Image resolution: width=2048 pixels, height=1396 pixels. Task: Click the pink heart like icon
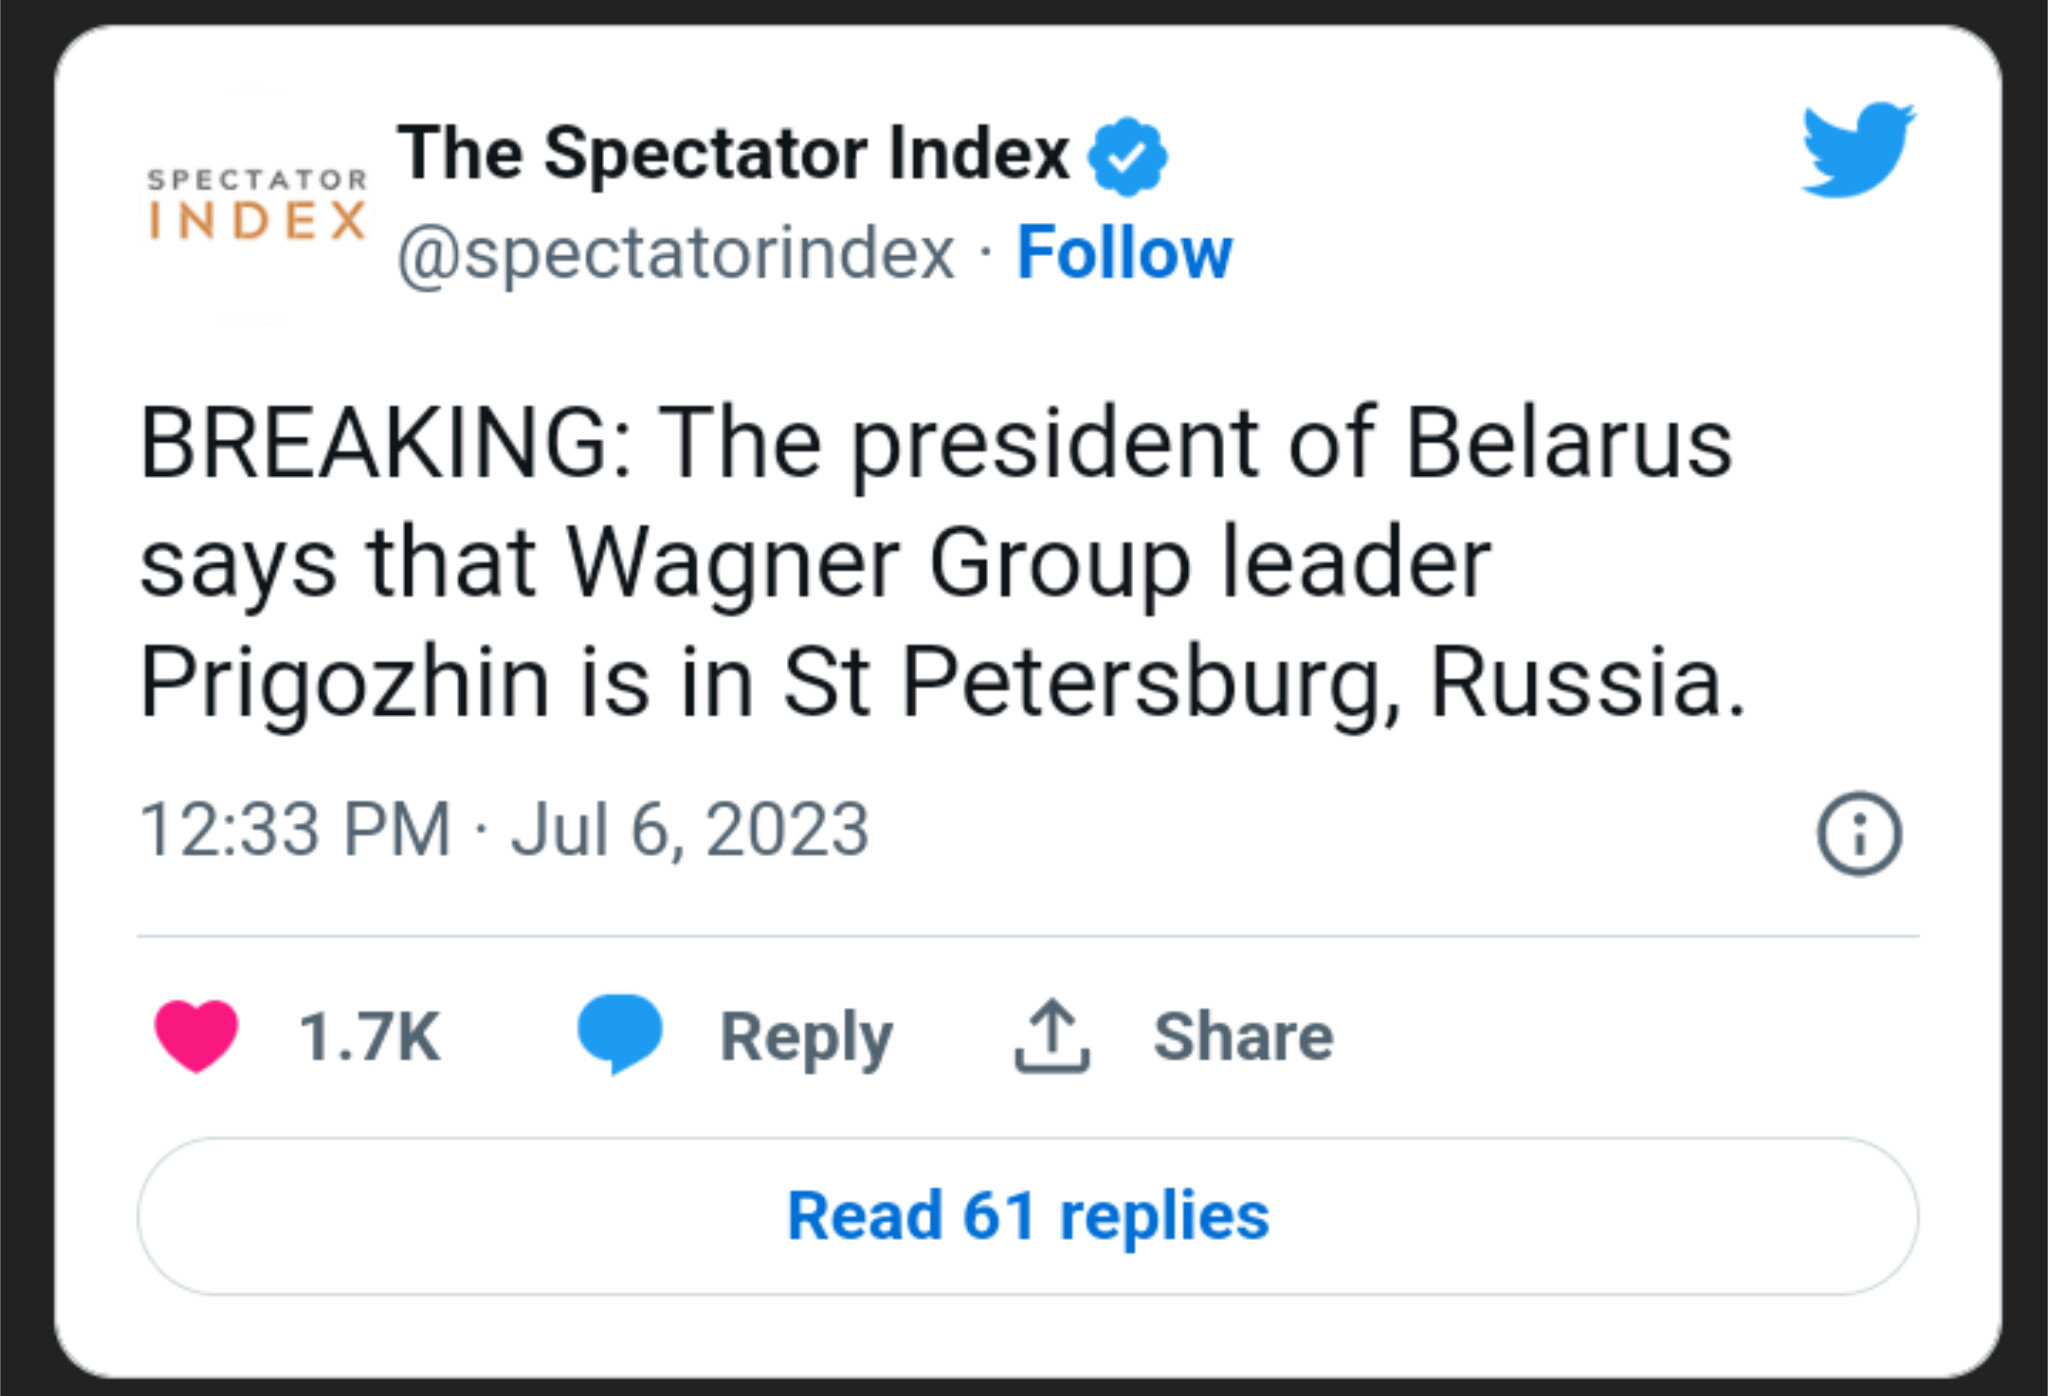[196, 1035]
